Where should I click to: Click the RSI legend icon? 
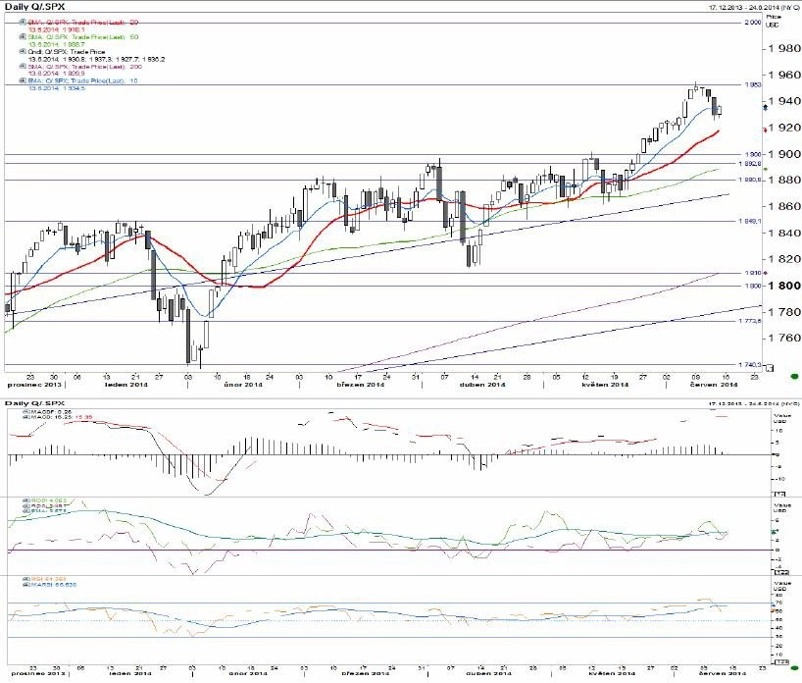(x=25, y=579)
